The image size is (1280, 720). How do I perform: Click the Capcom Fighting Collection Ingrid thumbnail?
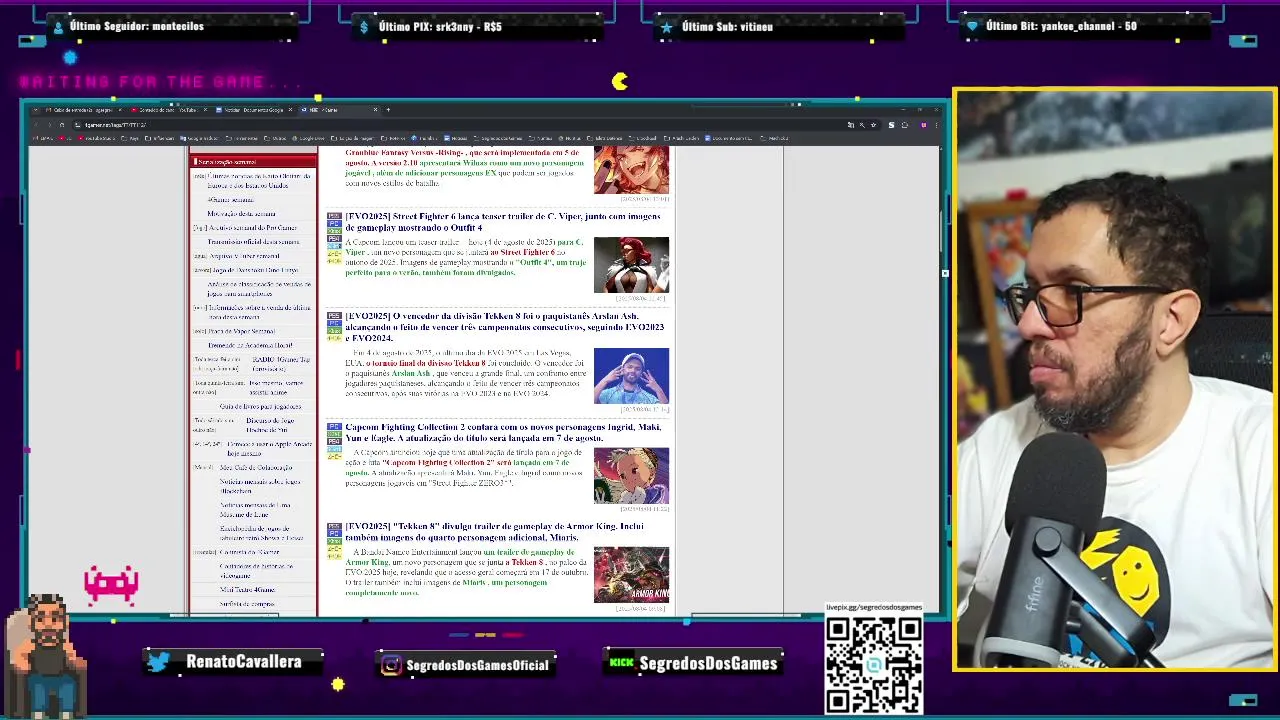point(631,475)
